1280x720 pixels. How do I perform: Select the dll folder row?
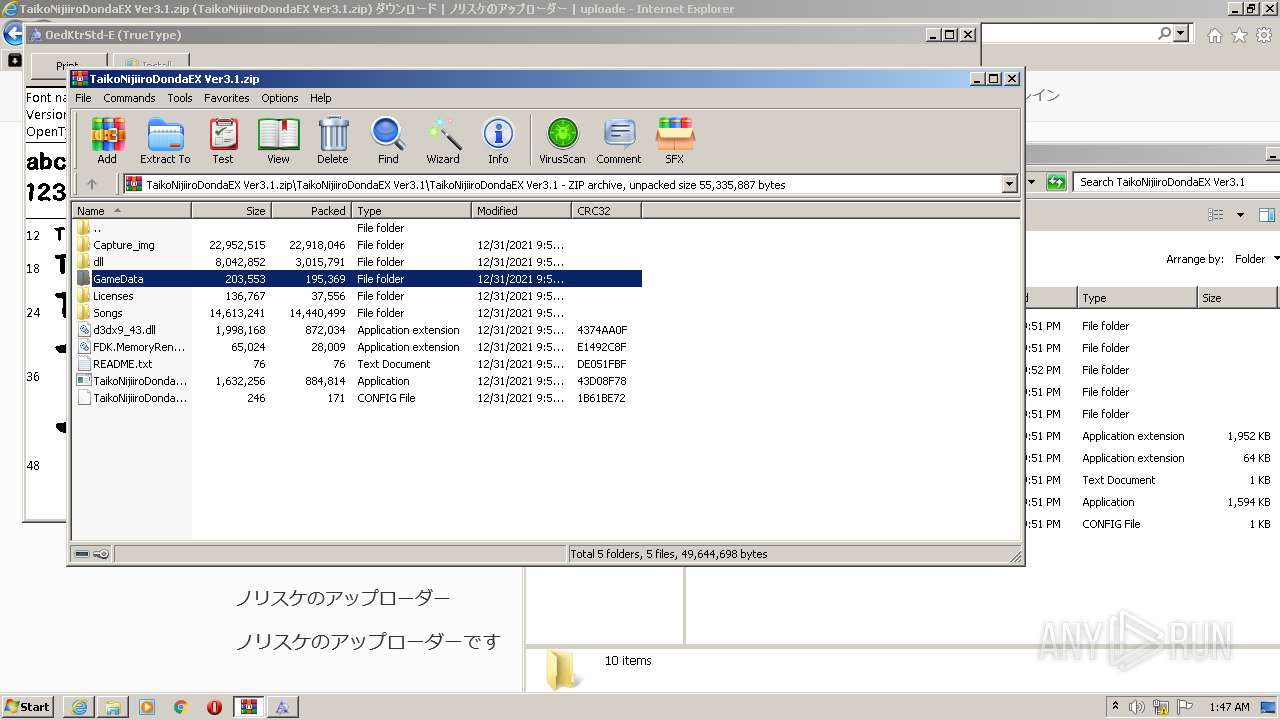point(357,262)
